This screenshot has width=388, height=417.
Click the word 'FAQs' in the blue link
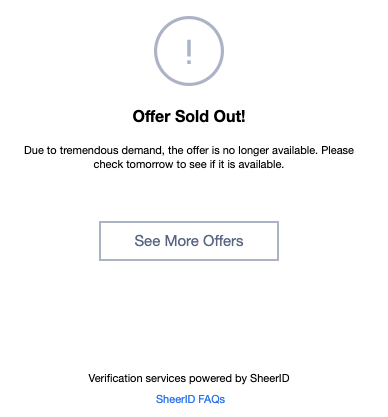pyautogui.click(x=212, y=399)
